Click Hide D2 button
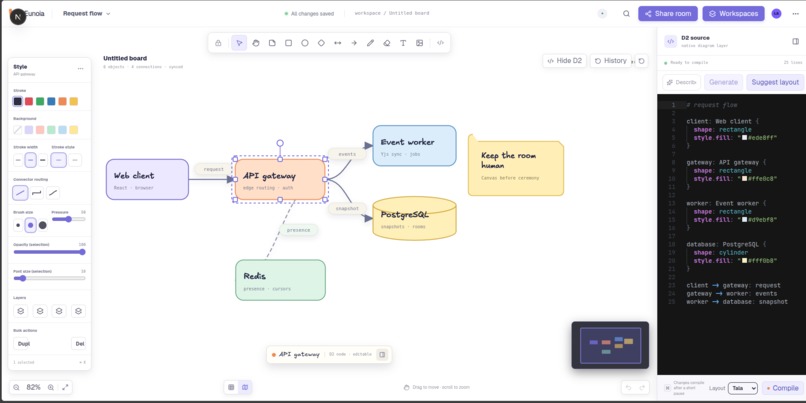This screenshot has height=403, width=806. tap(564, 61)
